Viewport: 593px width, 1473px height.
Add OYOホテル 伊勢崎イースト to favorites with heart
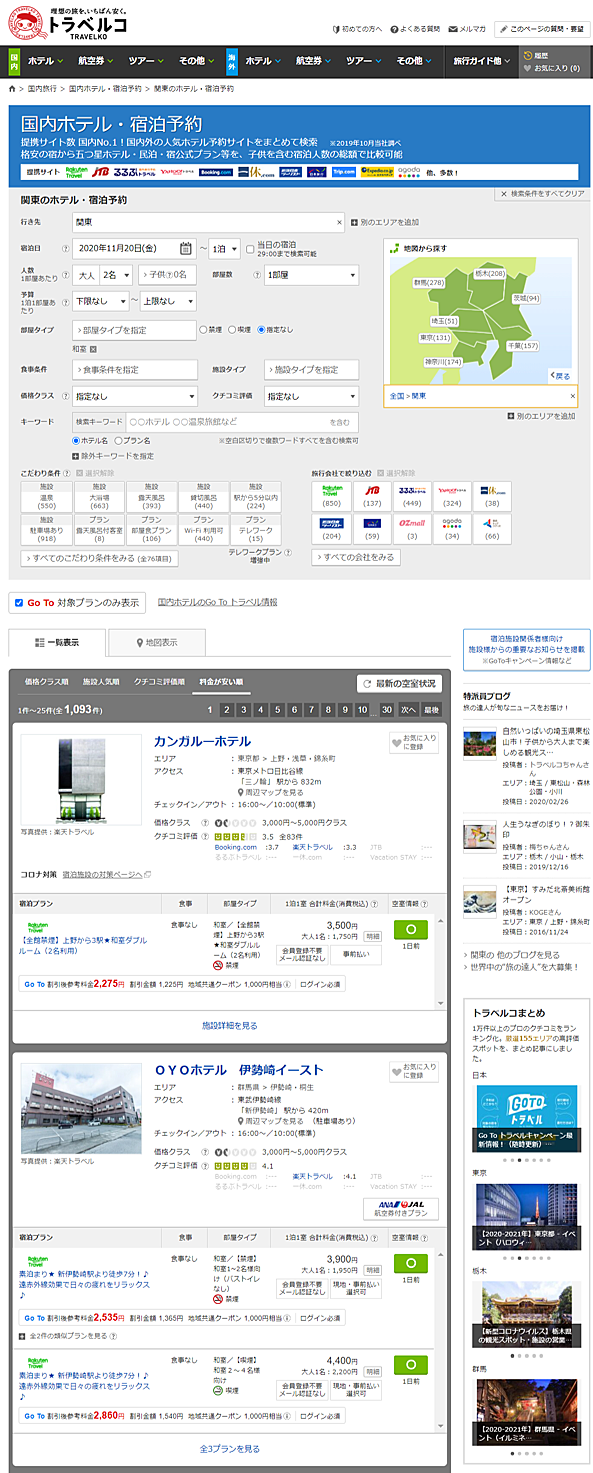coord(413,1071)
